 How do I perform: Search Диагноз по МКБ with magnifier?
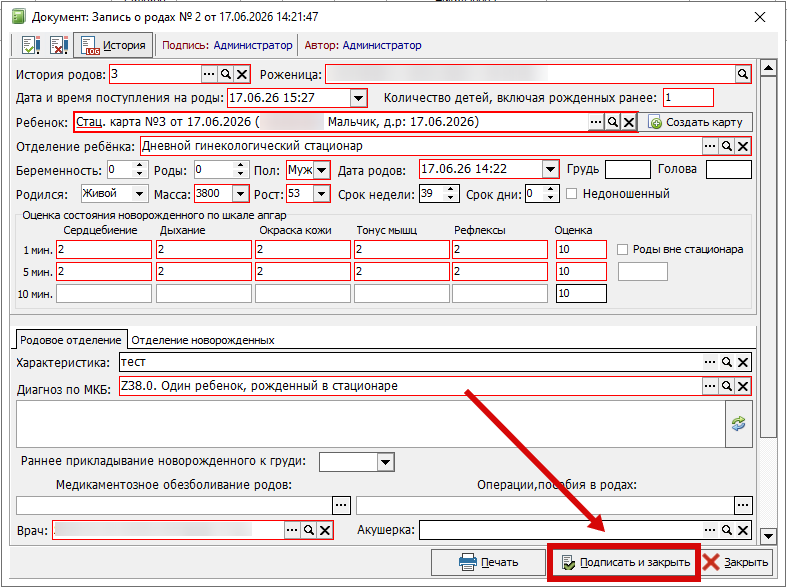point(726,386)
